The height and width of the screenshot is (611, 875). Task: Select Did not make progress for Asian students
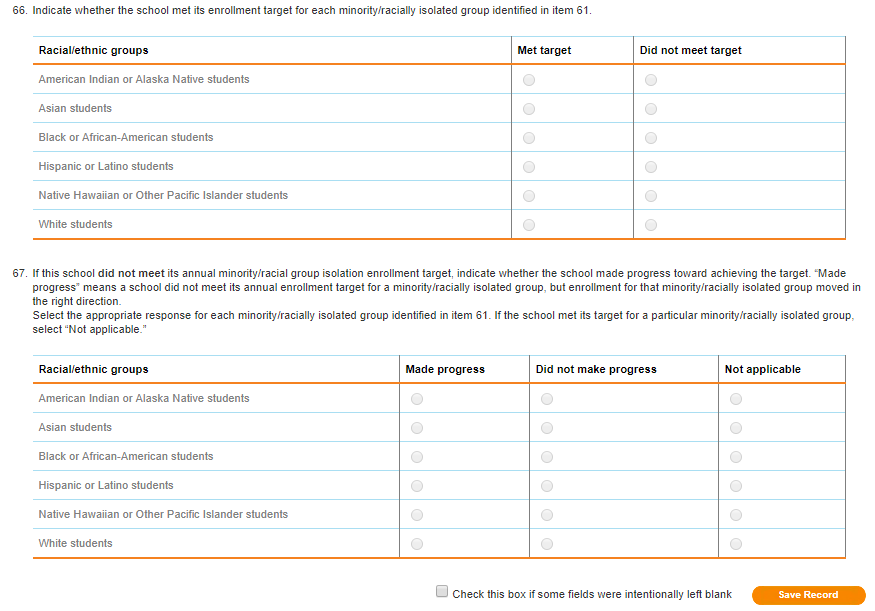[547, 428]
